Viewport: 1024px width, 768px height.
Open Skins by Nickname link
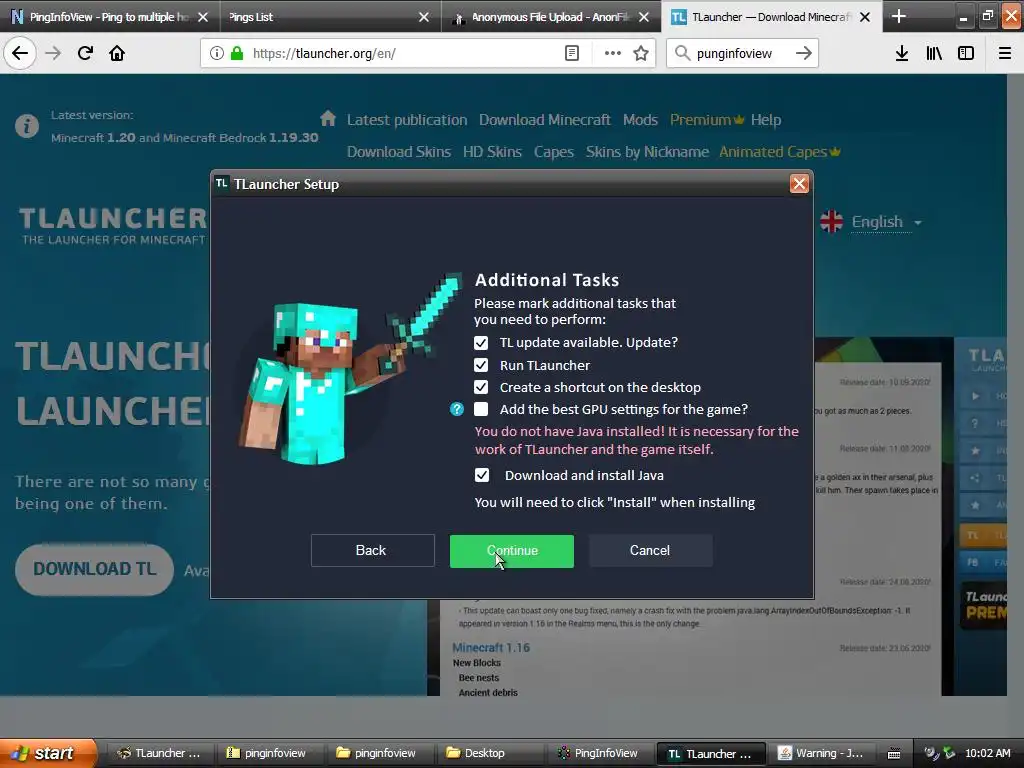[x=647, y=152]
